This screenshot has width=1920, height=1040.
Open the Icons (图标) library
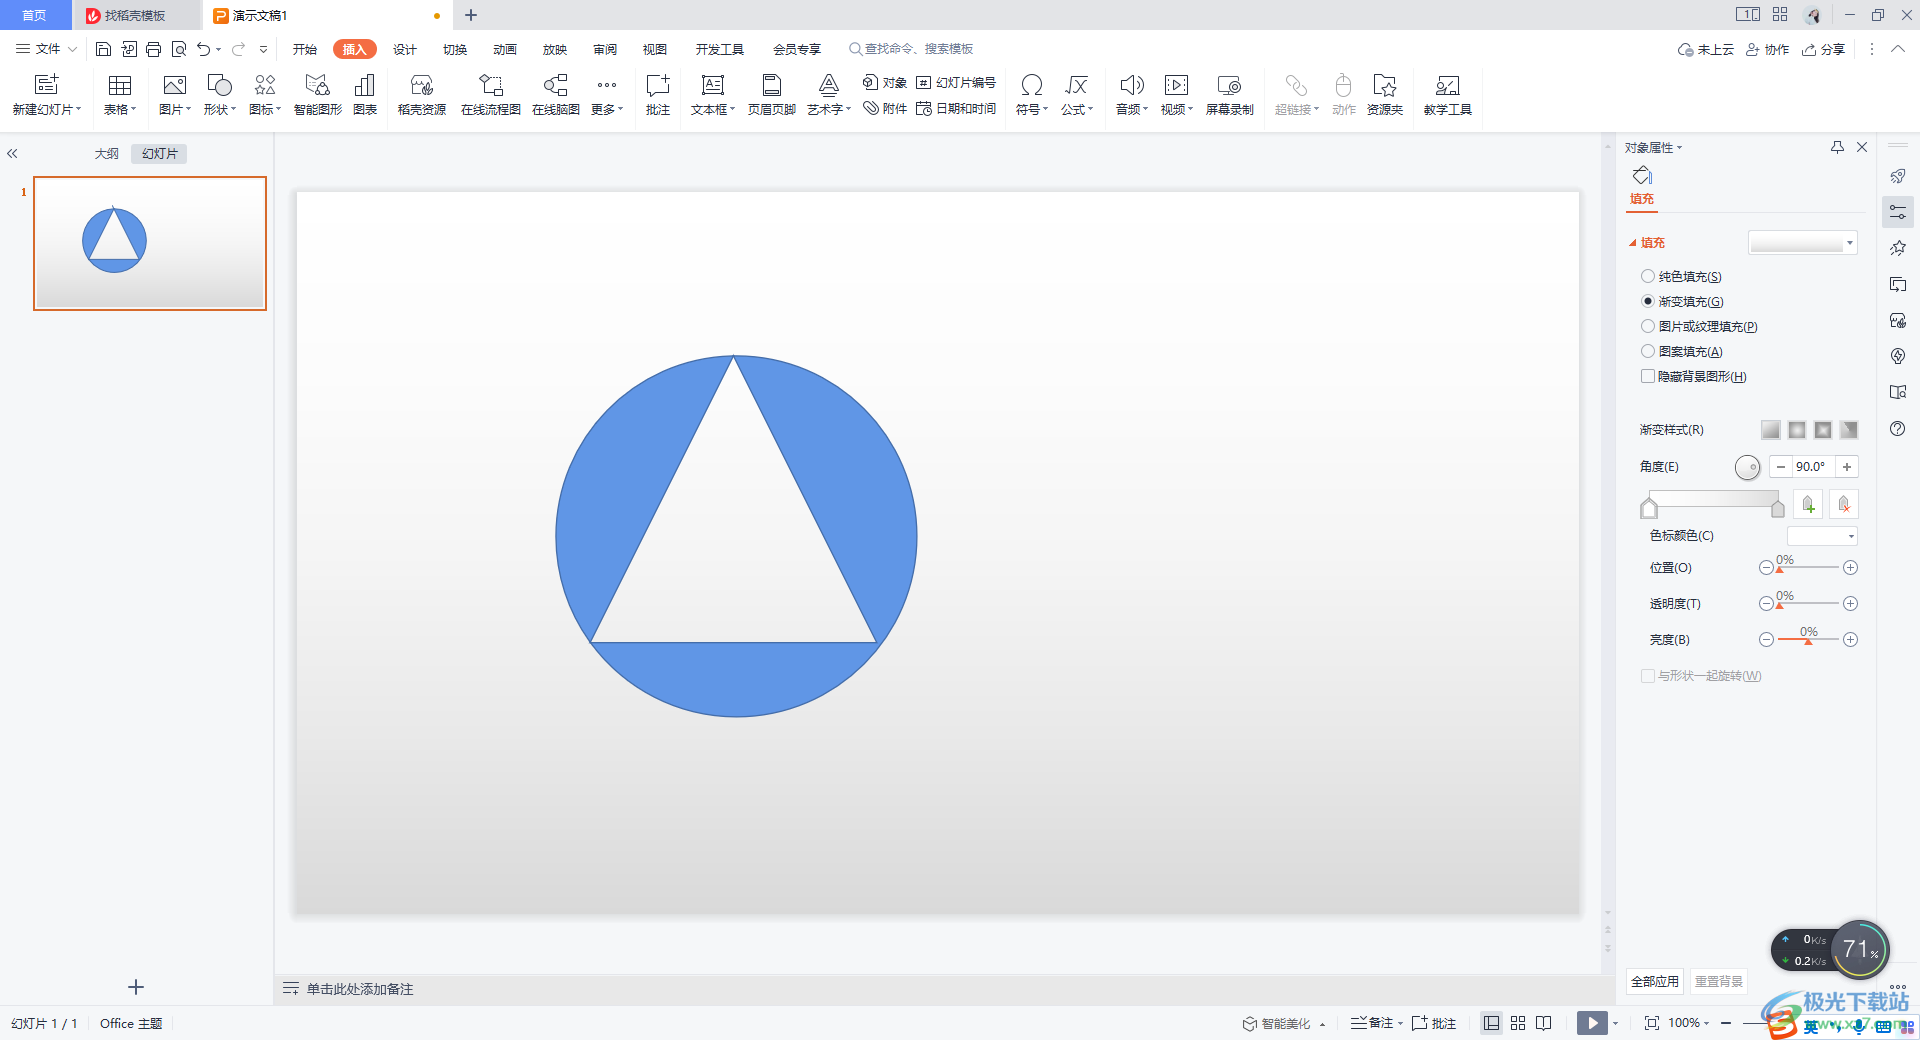tap(265, 94)
